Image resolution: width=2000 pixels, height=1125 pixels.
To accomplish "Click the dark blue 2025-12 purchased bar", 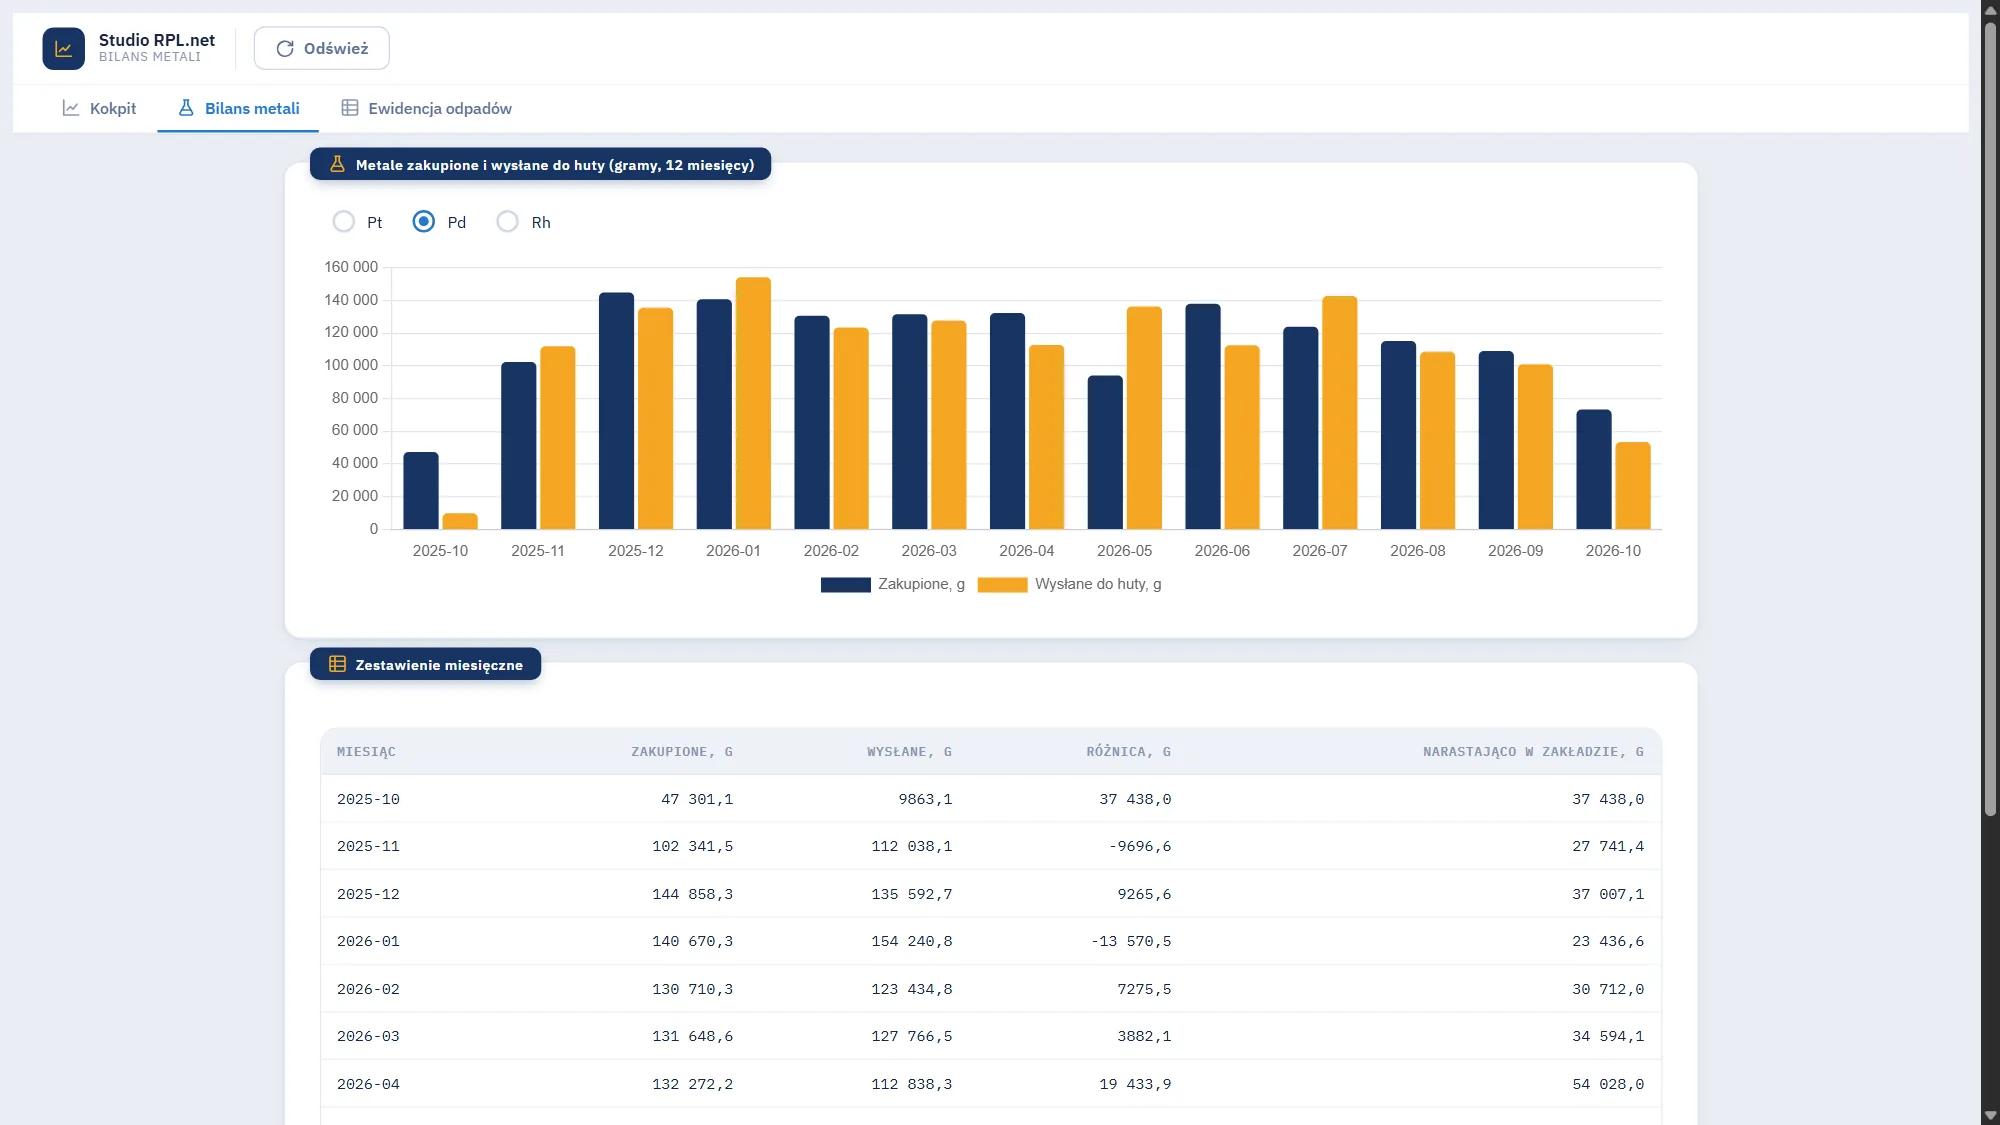I will point(616,411).
